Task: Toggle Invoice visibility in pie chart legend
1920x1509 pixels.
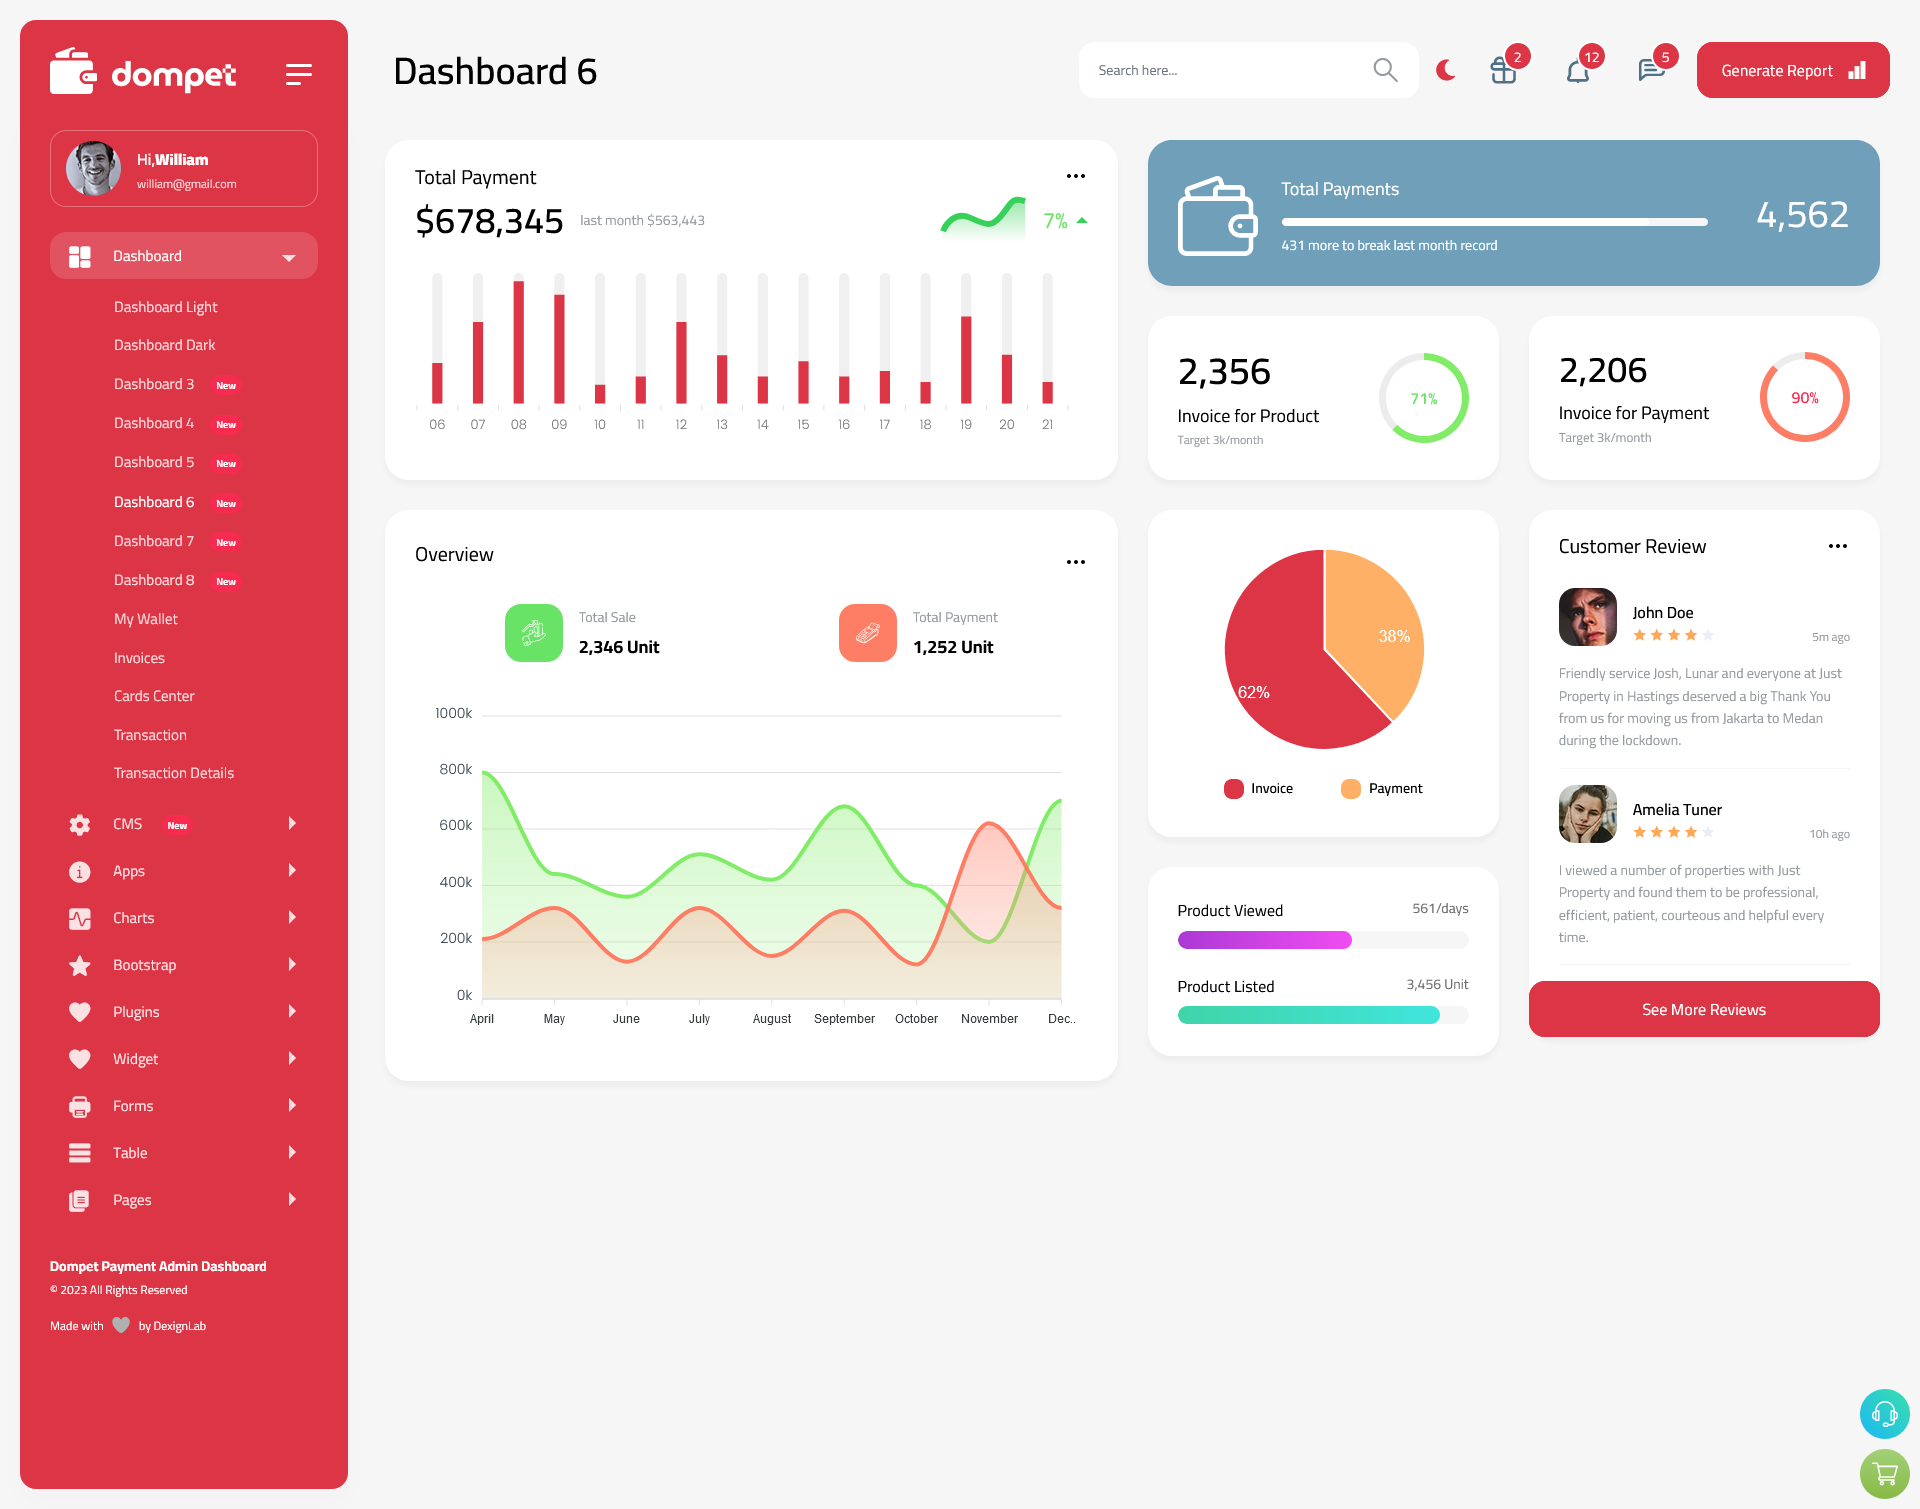Action: click(1256, 787)
